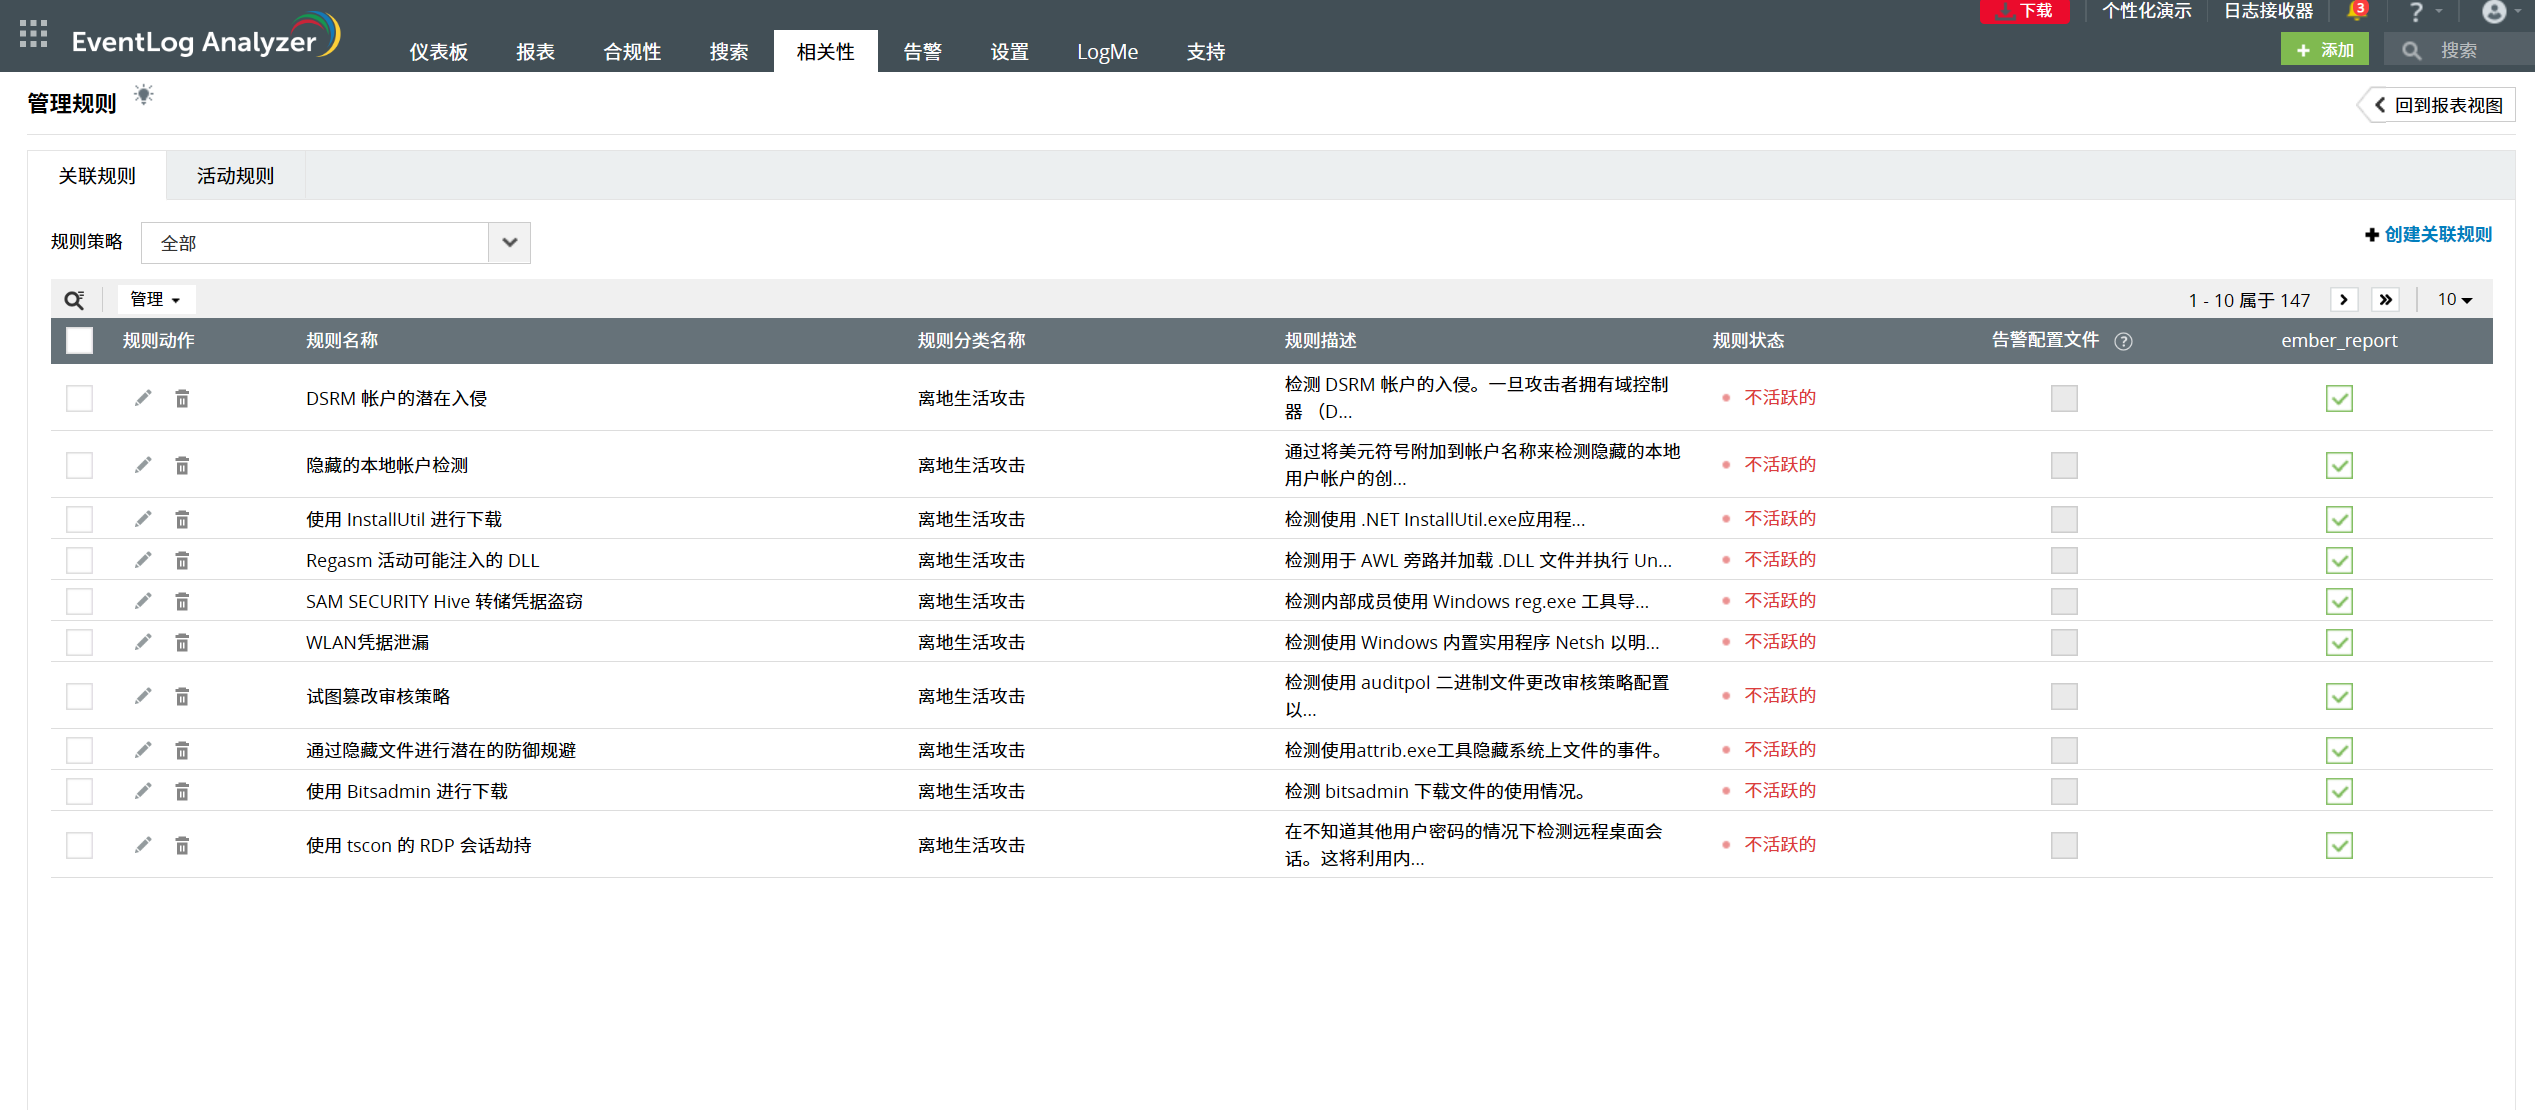Delete the 使用 InstallUtil 进行下载 rule

(182, 519)
